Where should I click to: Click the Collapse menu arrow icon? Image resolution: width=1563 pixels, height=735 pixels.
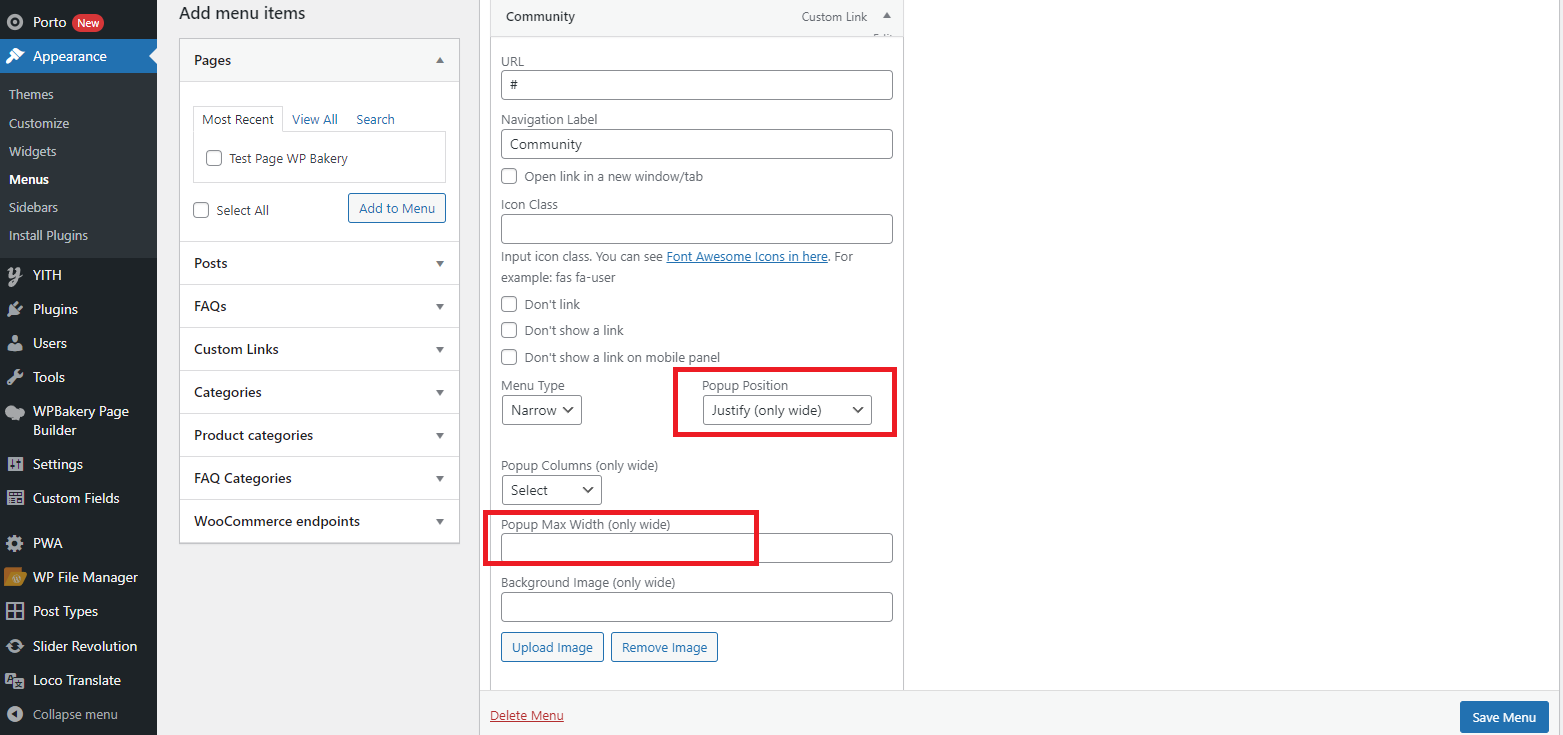pyautogui.click(x=15, y=714)
